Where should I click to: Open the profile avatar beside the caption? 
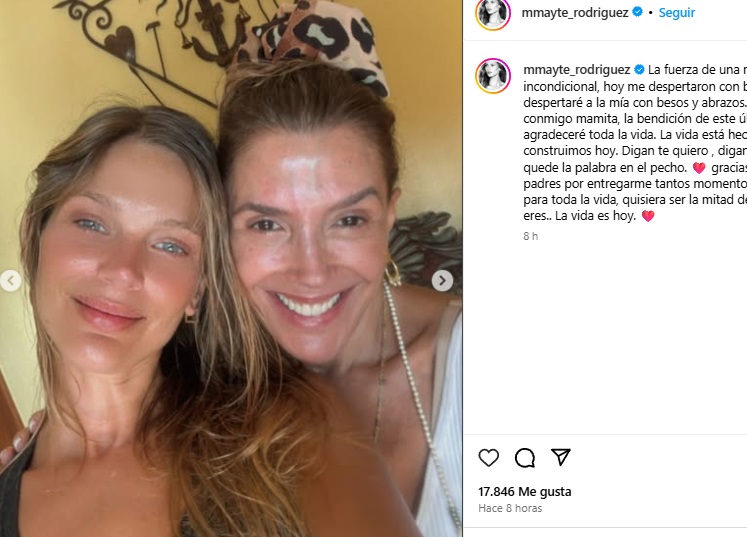coord(493,76)
